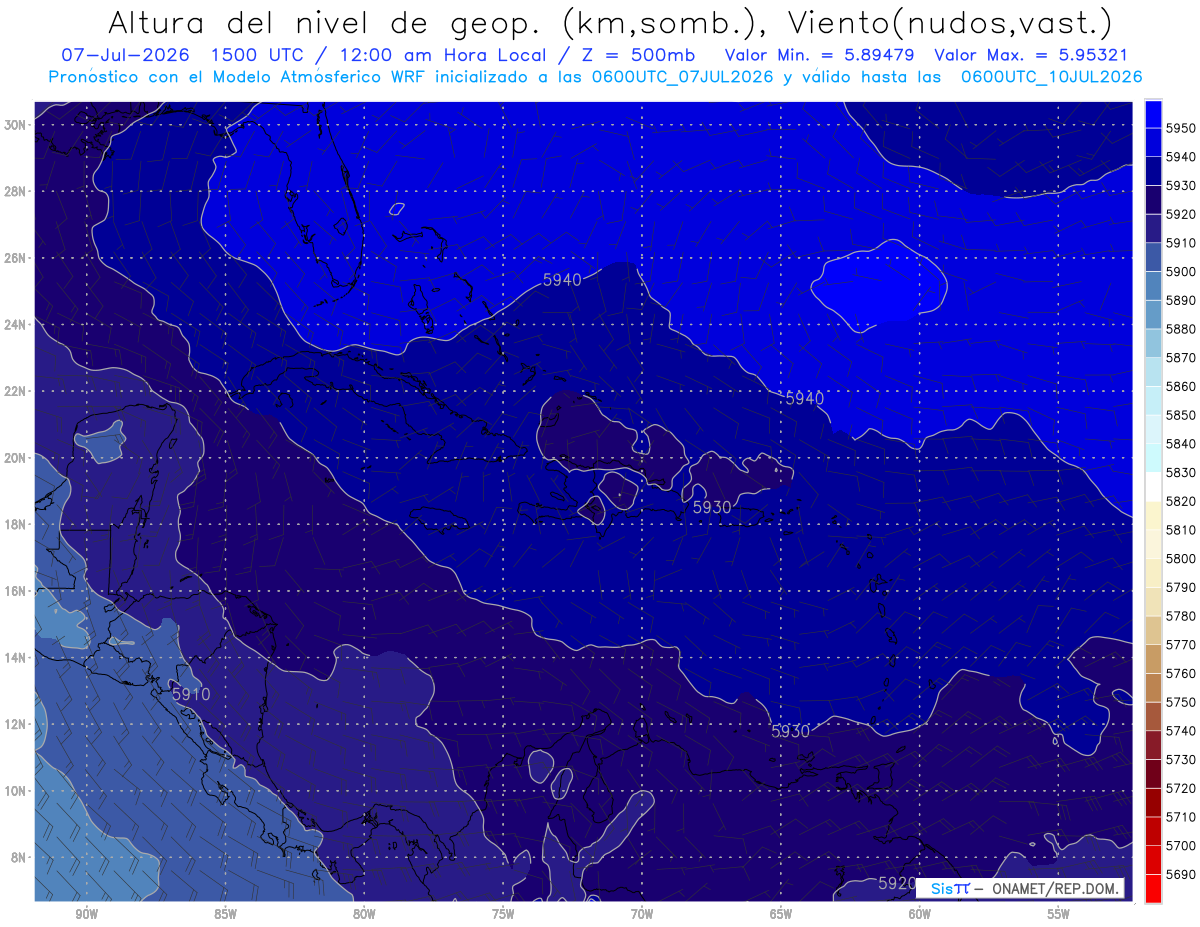Click the '55W' longitude axis label
Image resolution: width=1200 pixels, height=927 pixels.
point(1059,914)
